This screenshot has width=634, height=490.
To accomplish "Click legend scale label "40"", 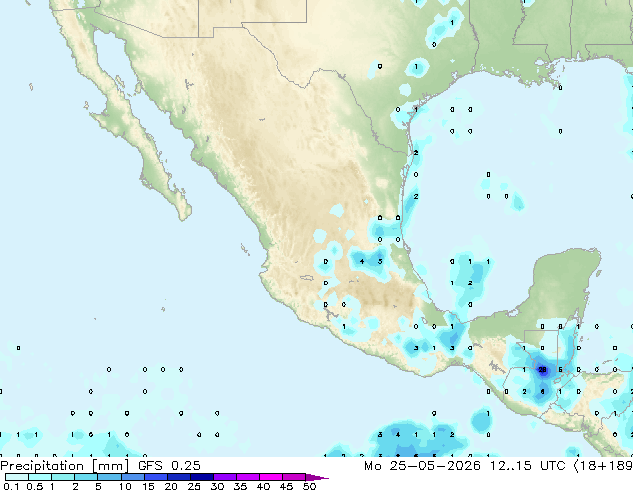I will (263, 486).
